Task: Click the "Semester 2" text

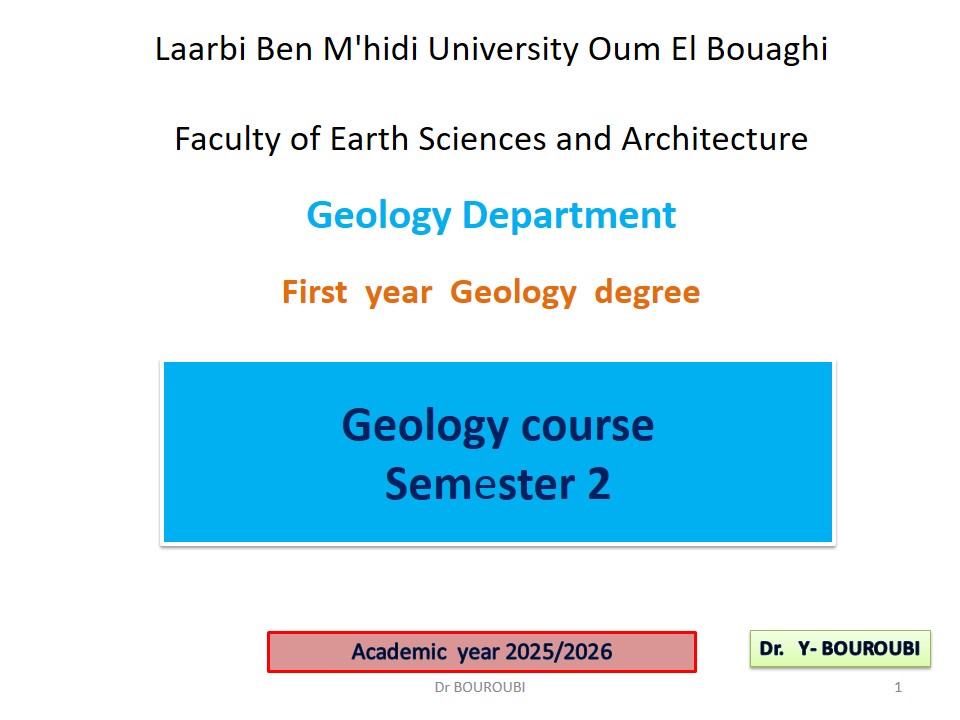Action: pyautogui.click(x=497, y=484)
